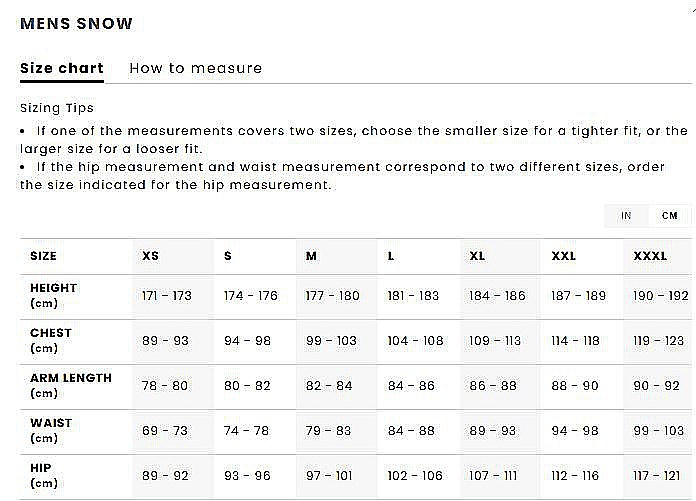Click the XS size column header

coord(150,256)
